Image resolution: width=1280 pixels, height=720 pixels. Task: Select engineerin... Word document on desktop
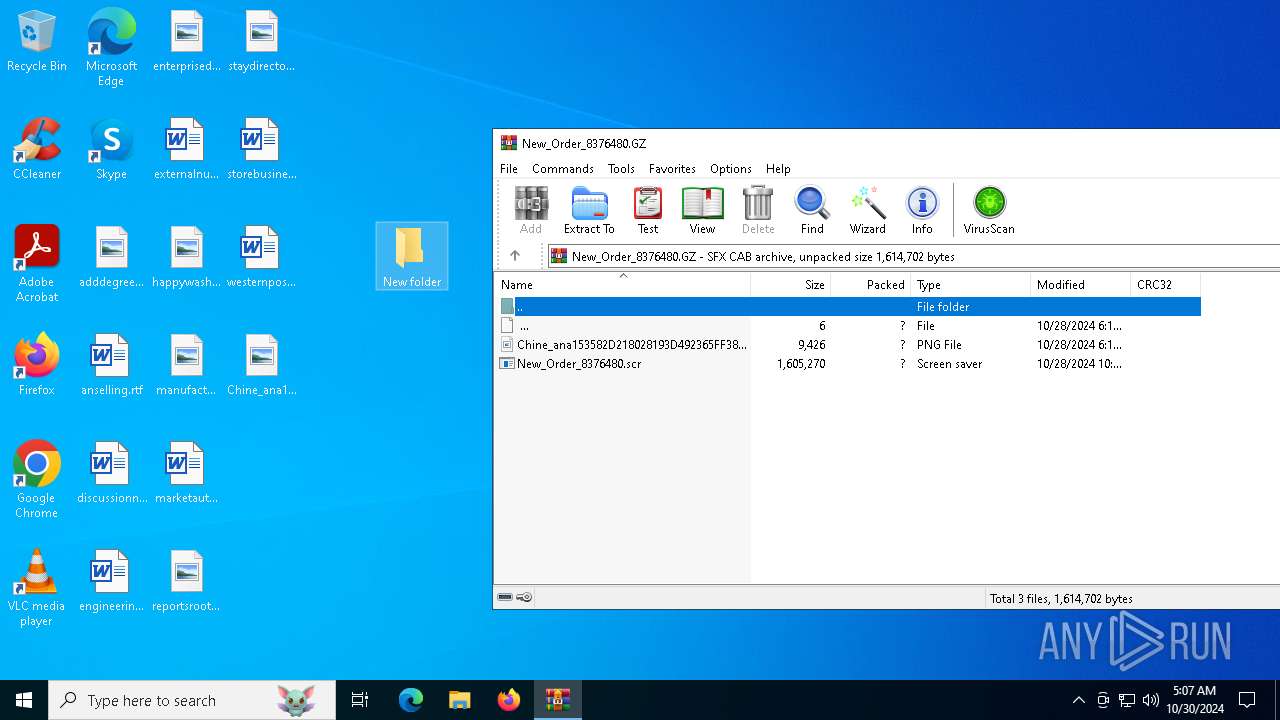click(x=111, y=582)
